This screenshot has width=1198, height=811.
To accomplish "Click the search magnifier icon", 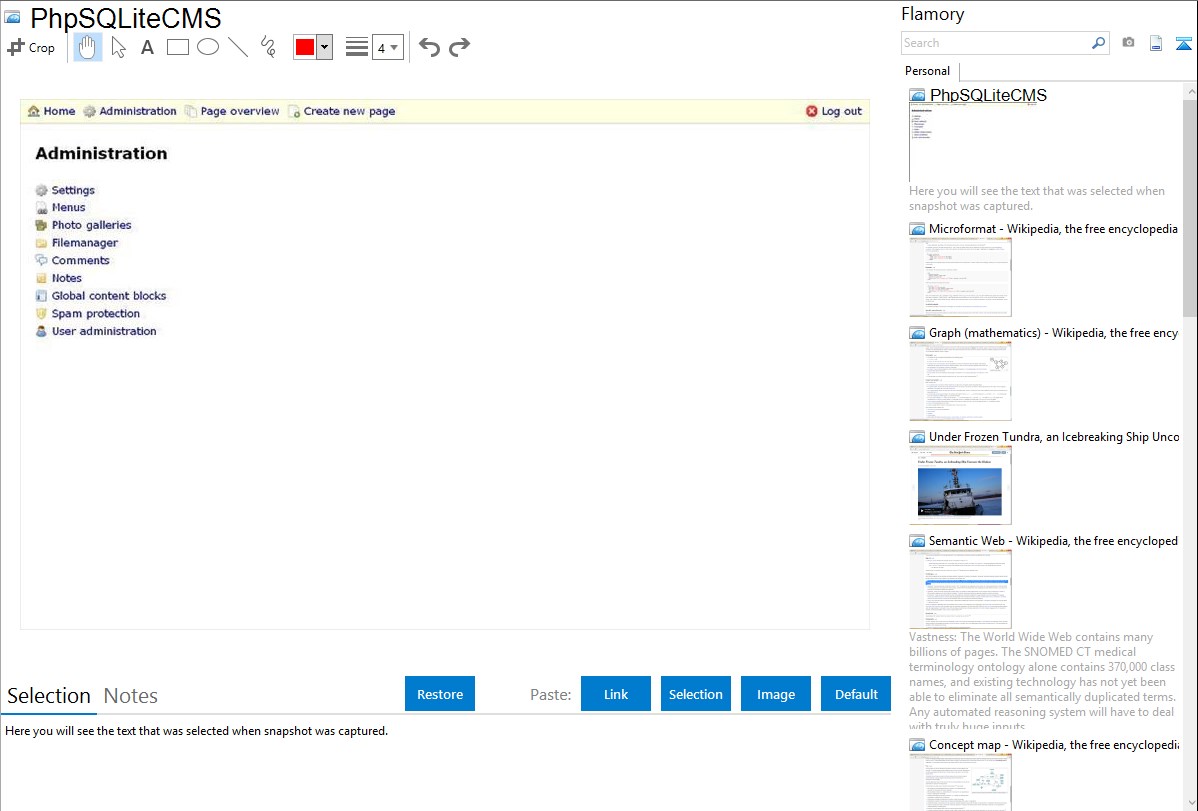I will tap(1098, 43).
